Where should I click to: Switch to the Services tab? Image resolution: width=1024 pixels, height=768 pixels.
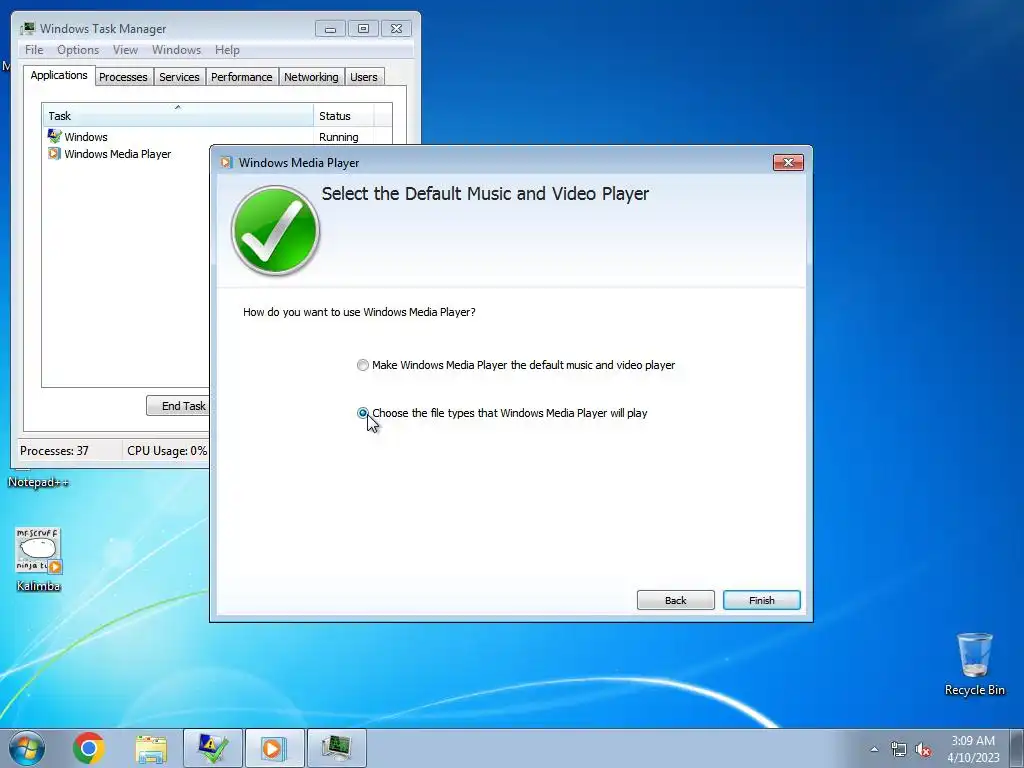point(179,77)
